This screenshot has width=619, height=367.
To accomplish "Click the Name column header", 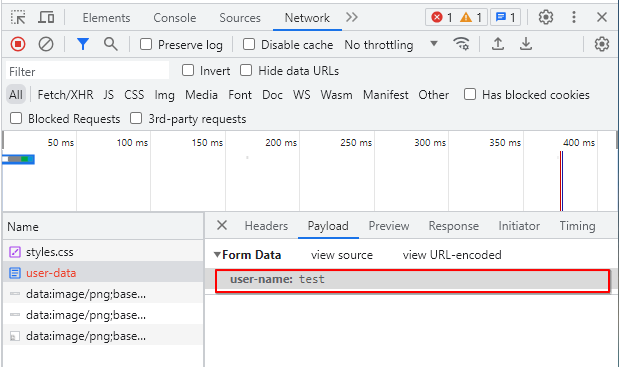I will click(x=103, y=227).
